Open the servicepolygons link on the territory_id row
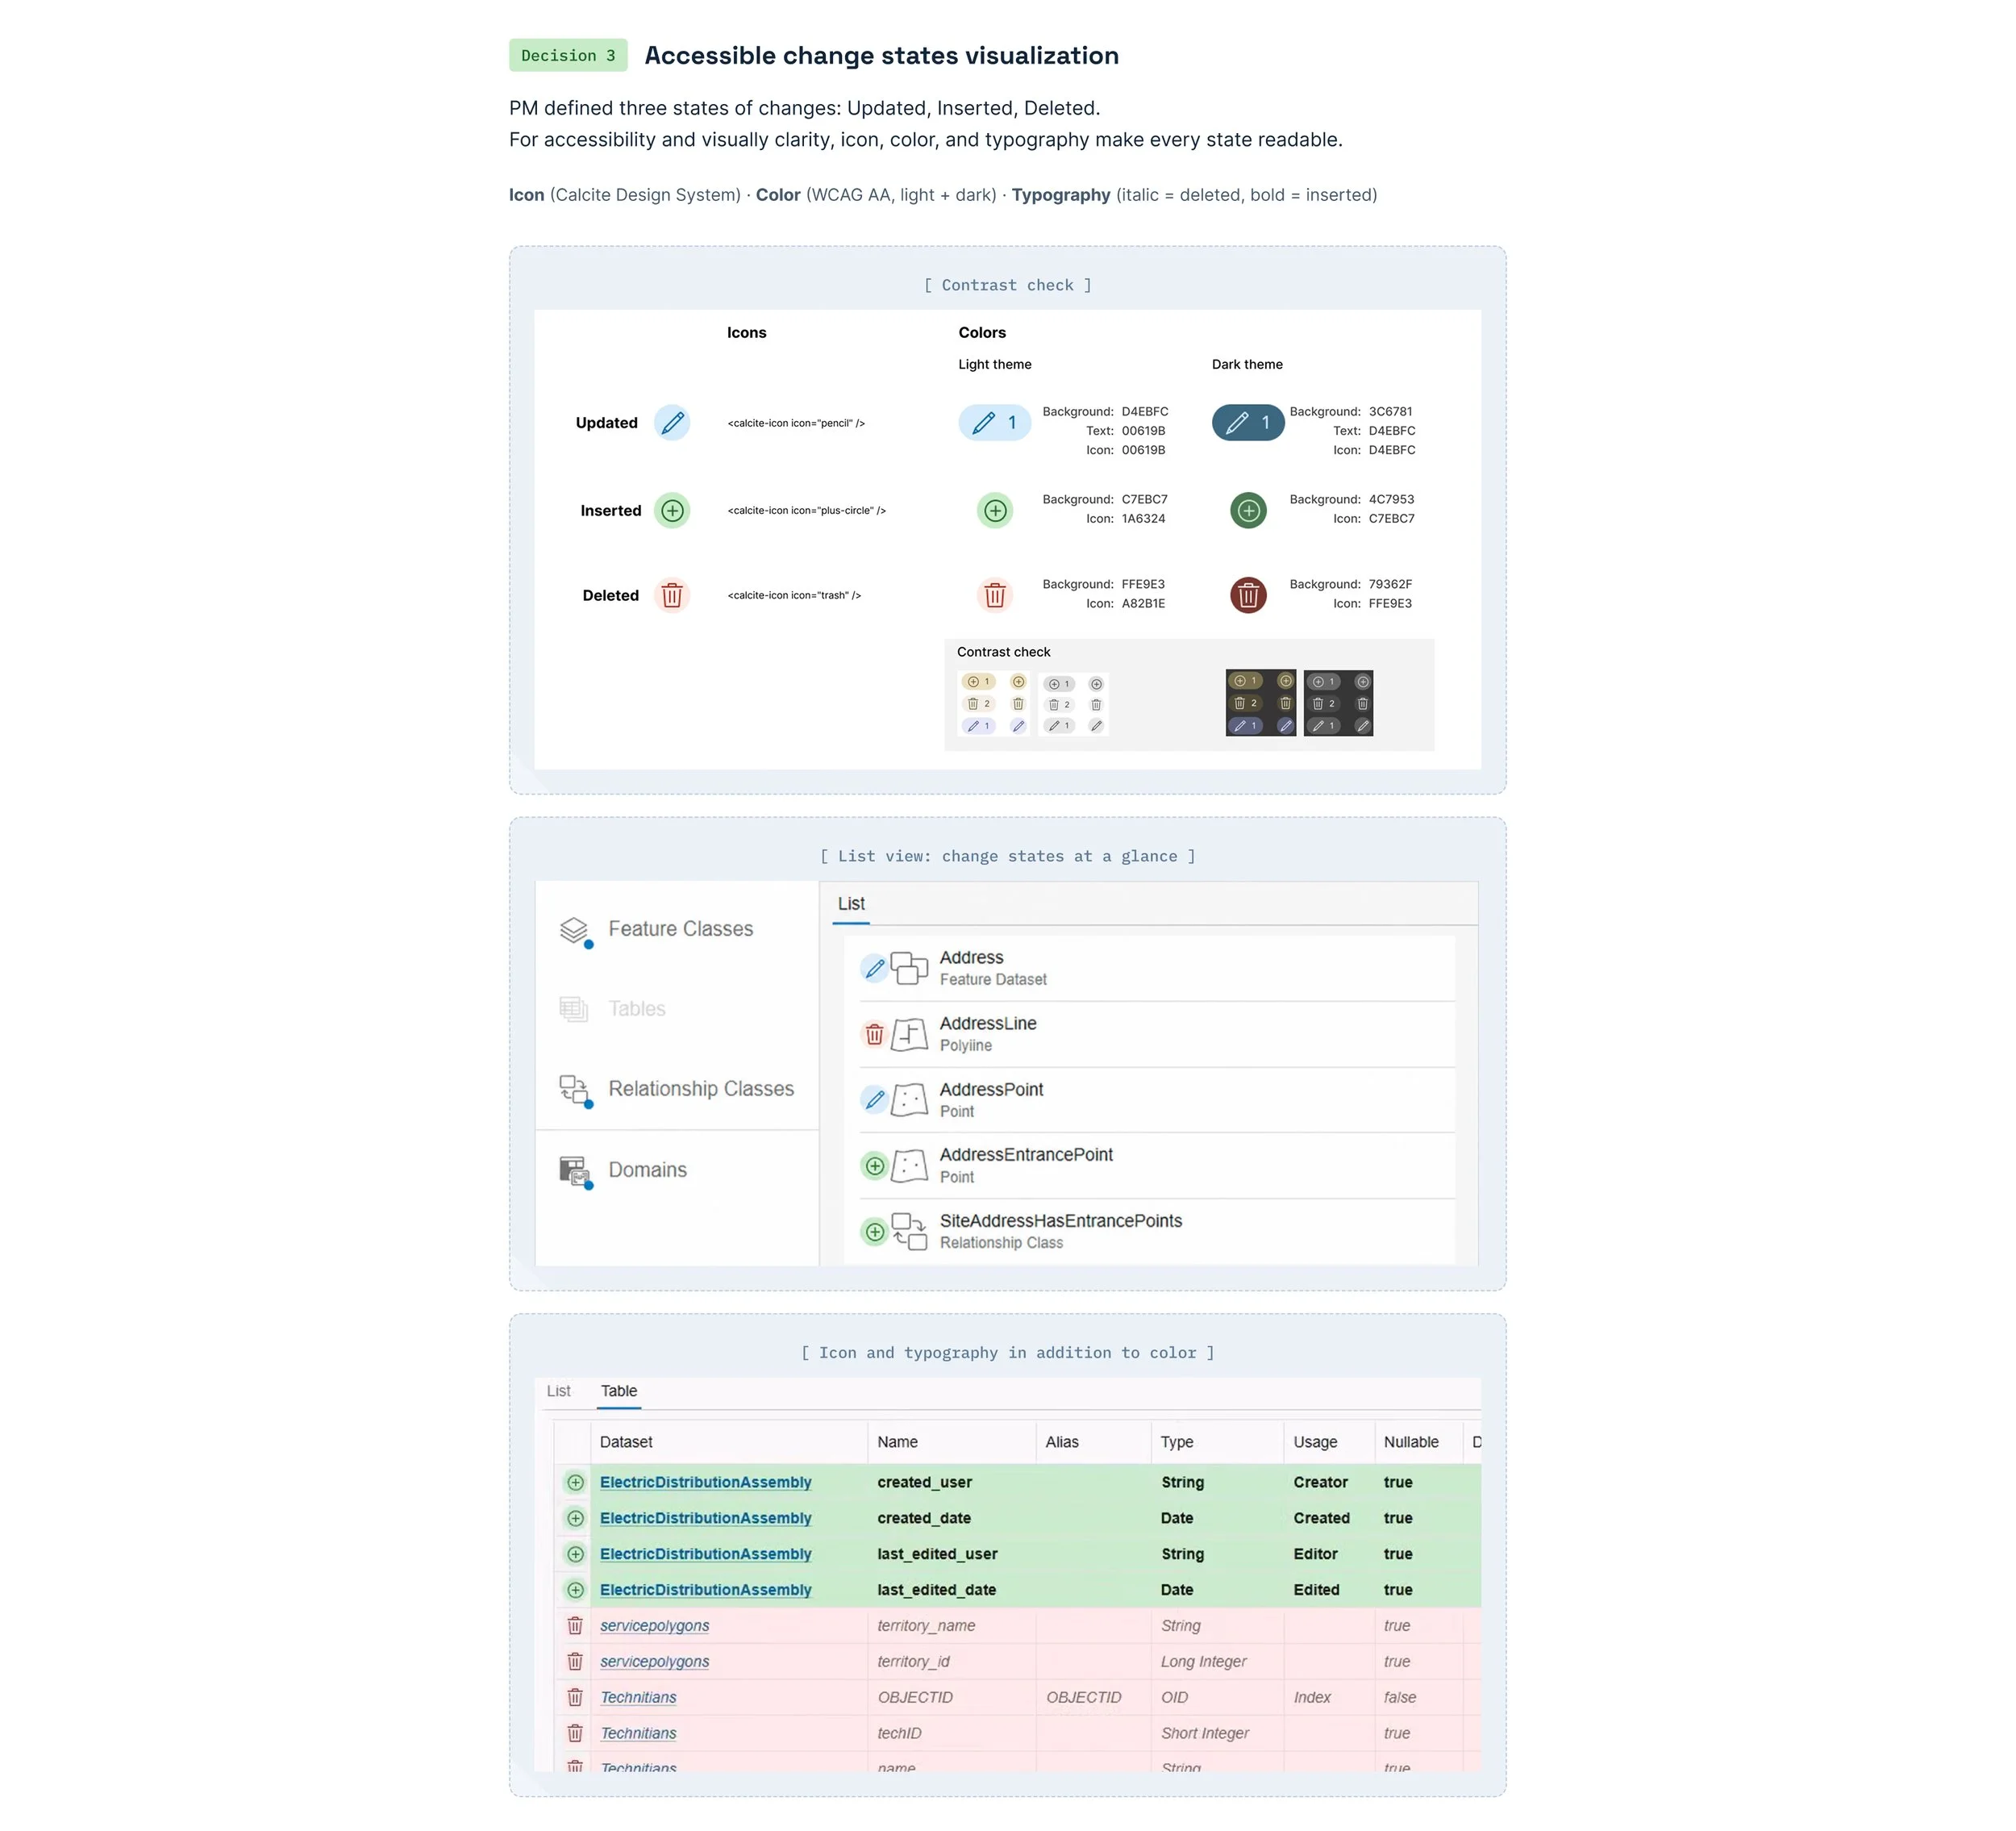The height and width of the screenshot is (1831, 2016). (655, 1662)
